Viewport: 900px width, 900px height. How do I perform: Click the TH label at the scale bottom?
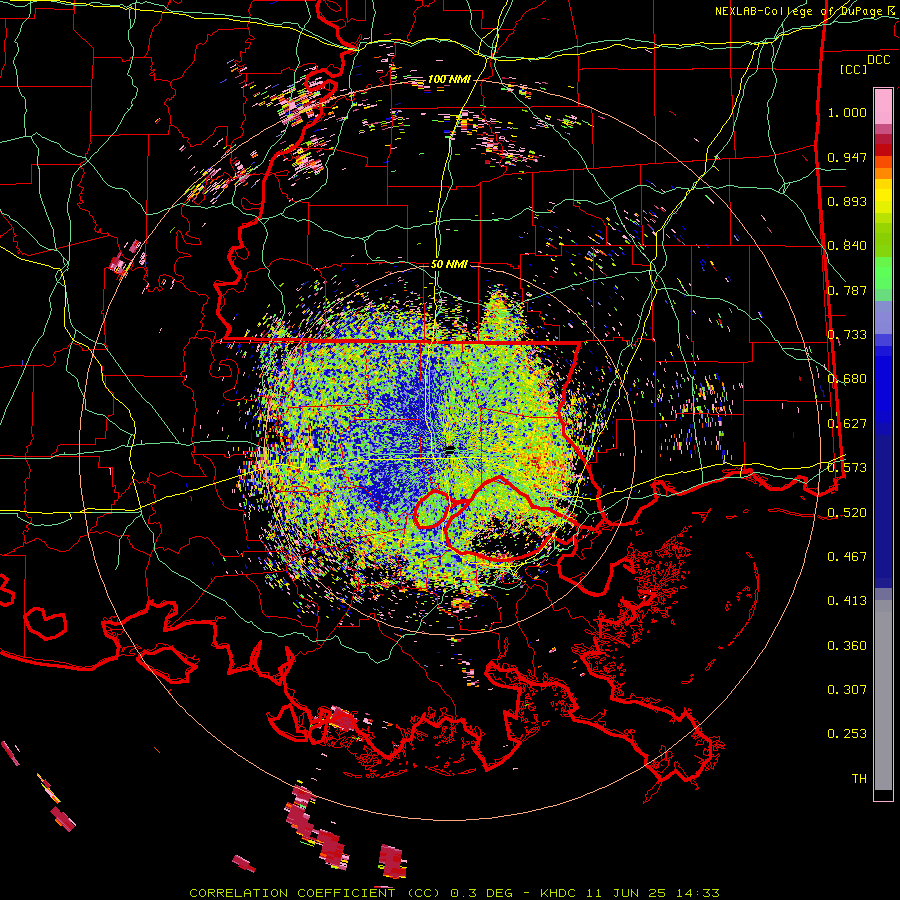click(859, 779)
